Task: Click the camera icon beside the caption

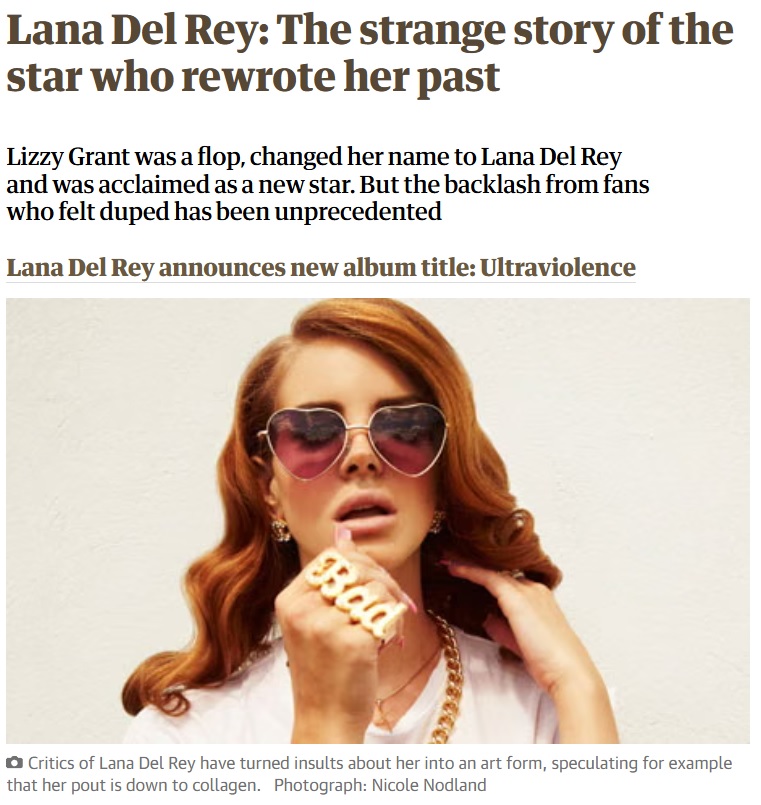Action: click(14, 763)
